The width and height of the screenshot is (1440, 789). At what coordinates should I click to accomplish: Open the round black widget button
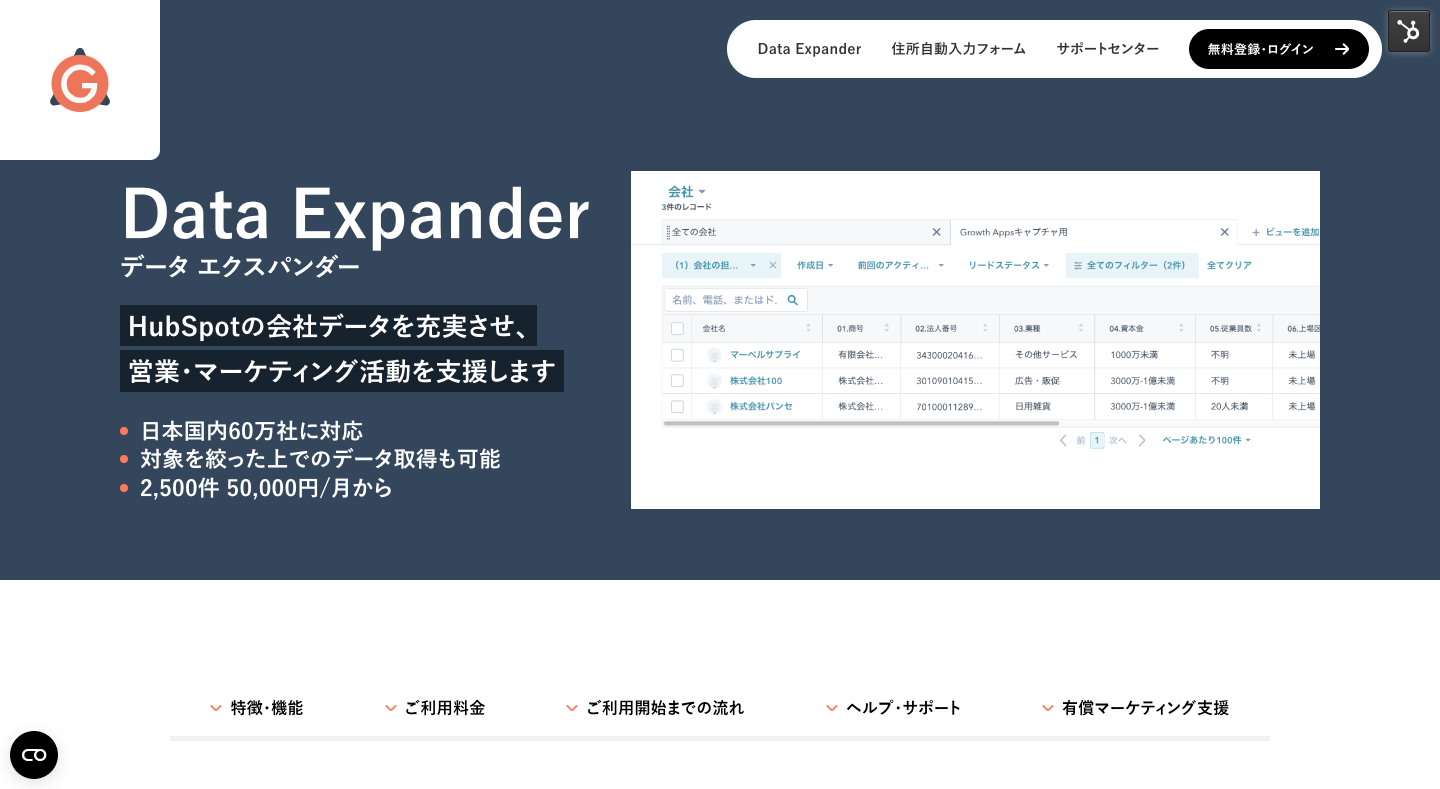pos(34,755)
